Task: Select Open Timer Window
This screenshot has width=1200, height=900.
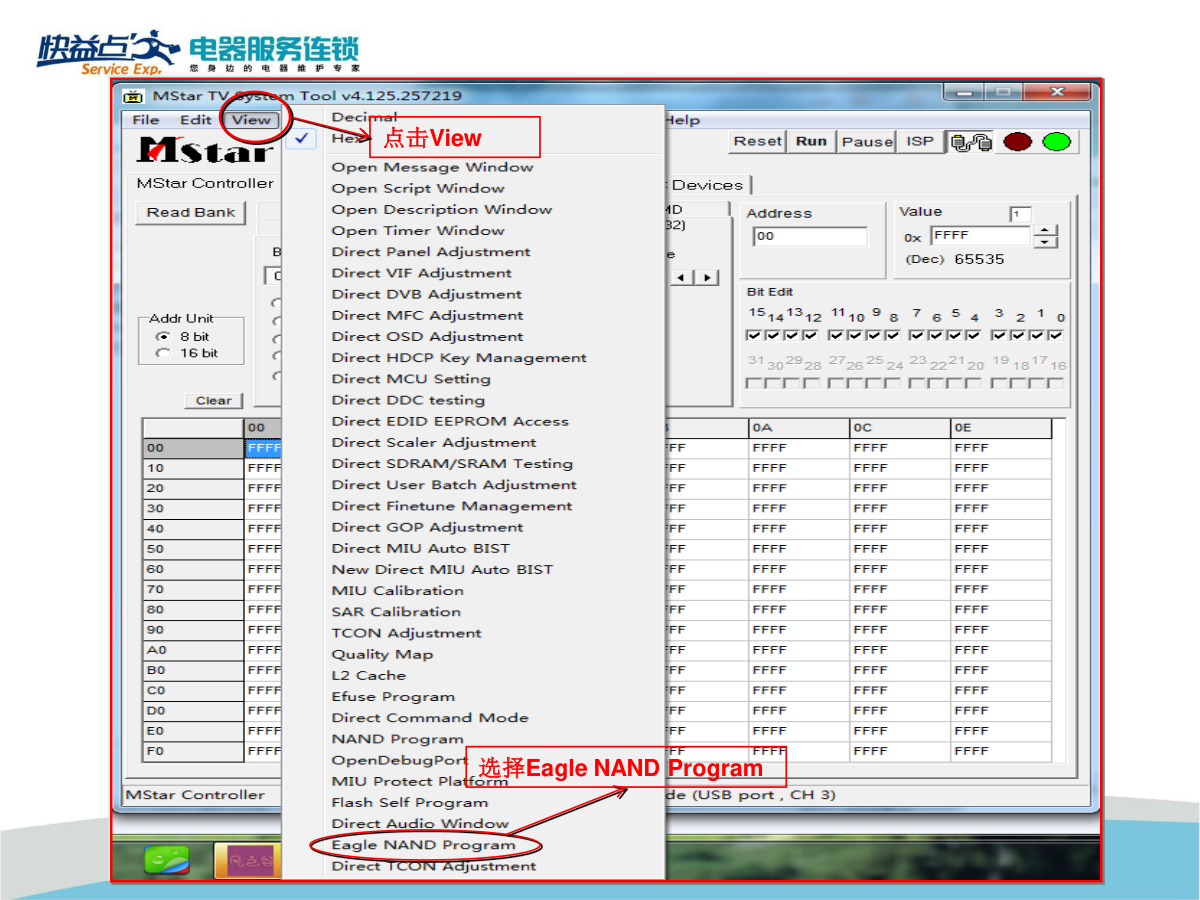Action: (418, 230)
